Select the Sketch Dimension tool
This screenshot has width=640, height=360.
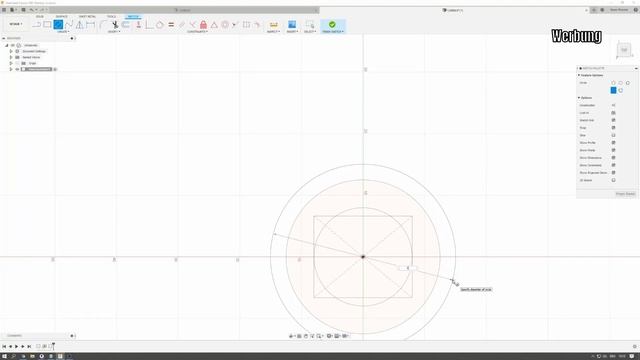pyautogui.click(x=91, y=24)
